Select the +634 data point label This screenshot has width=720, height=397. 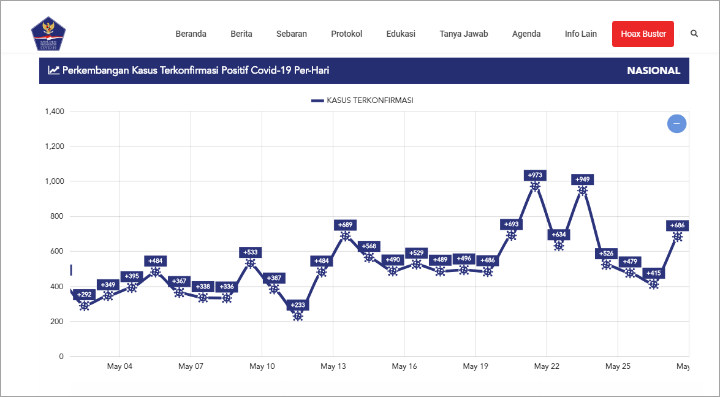point(559,235)
